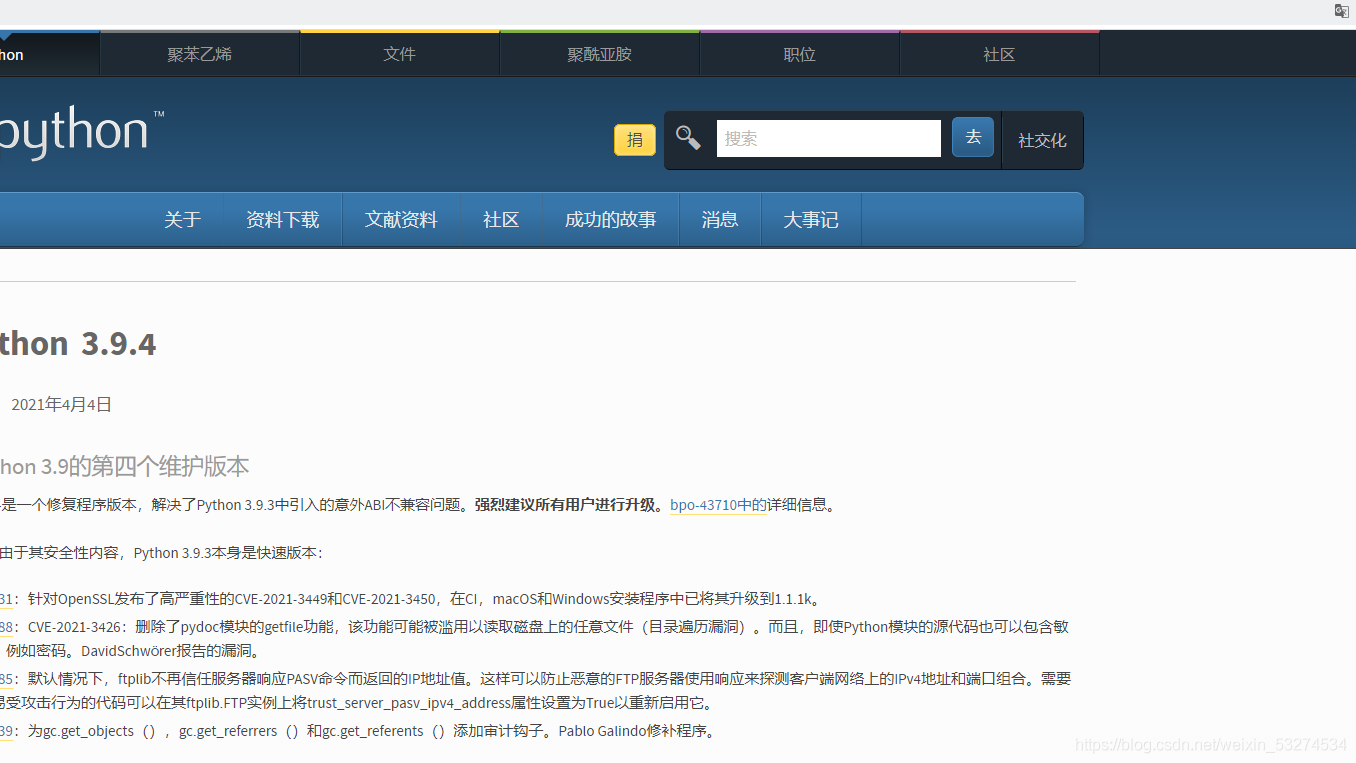Open the 聚苯乙烯 top tab

pos(200,54)
